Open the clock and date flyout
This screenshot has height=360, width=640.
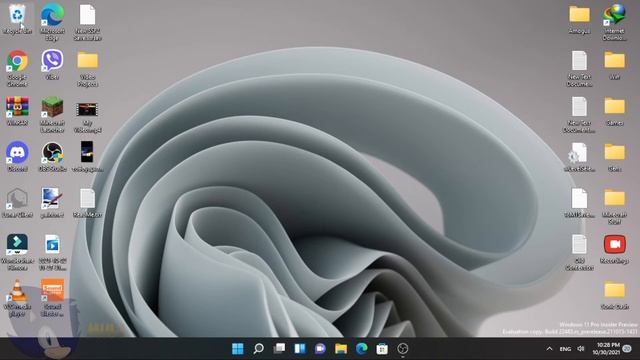pos(606,349)
